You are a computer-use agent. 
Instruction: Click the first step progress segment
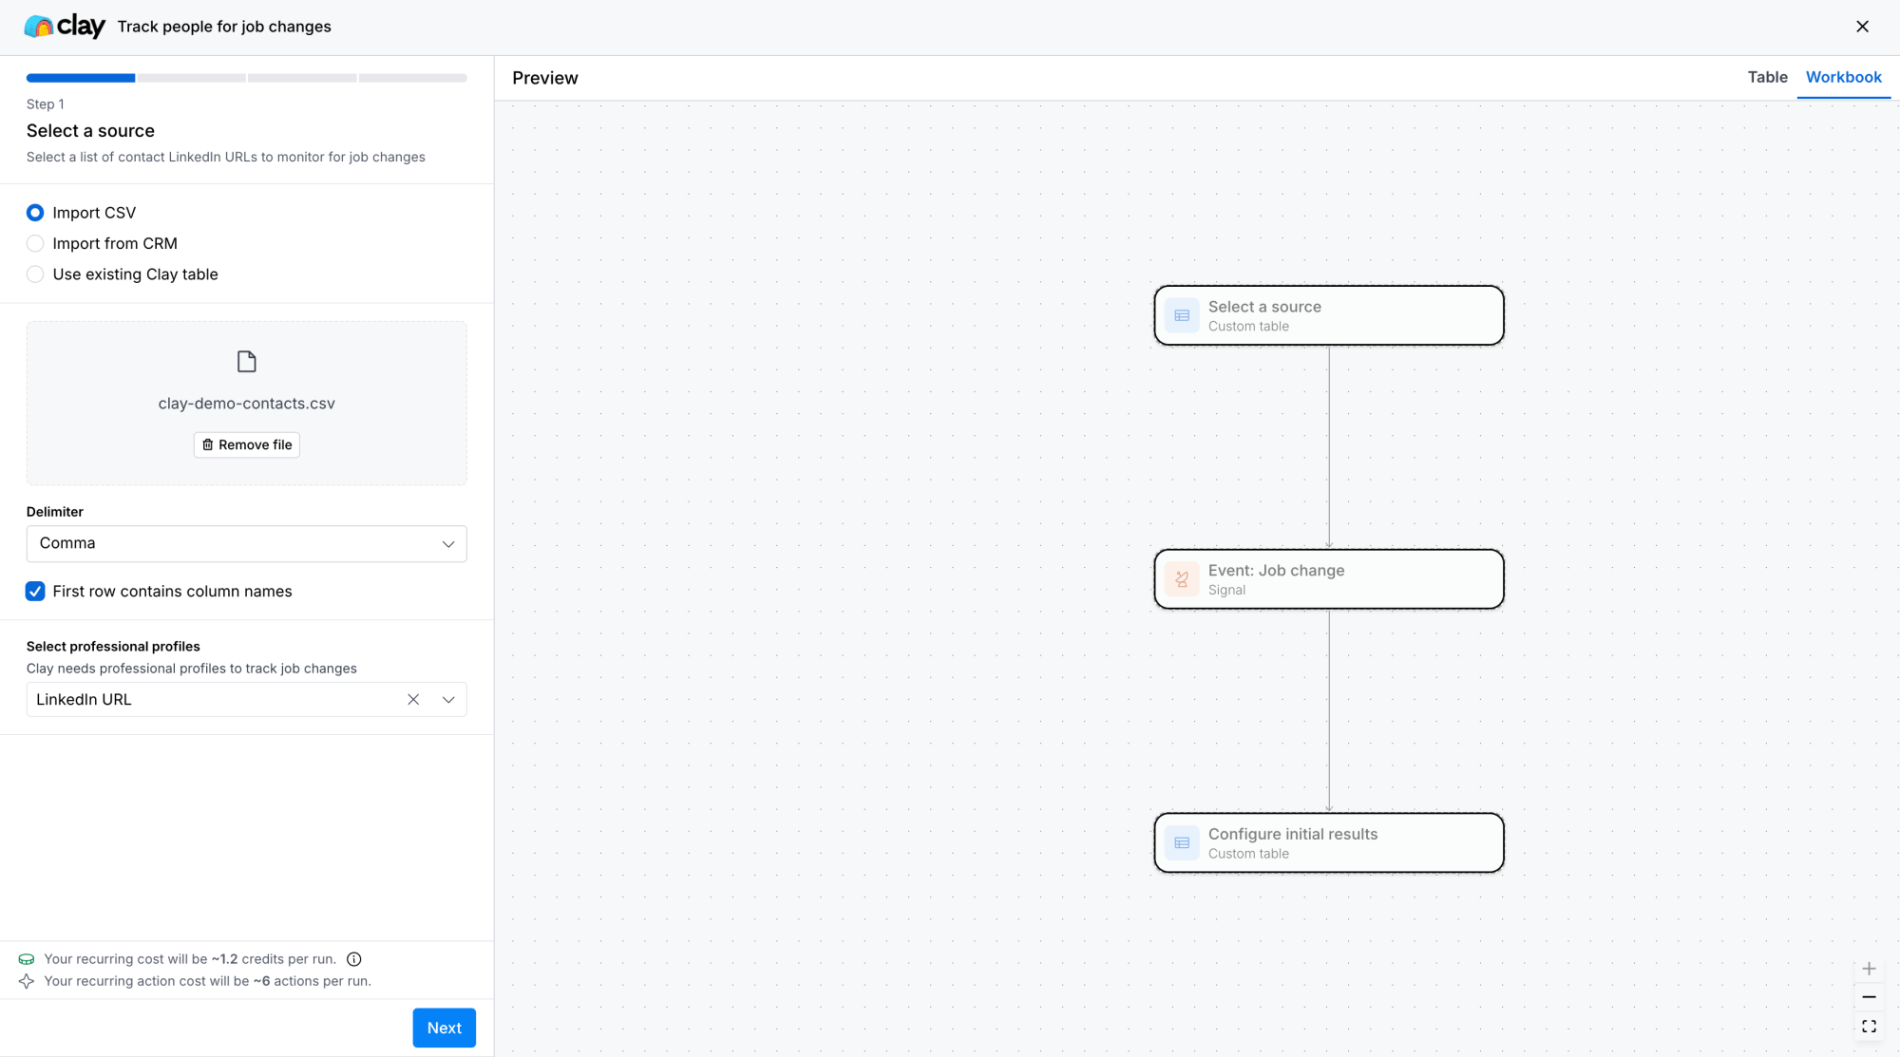pos(81,78)
